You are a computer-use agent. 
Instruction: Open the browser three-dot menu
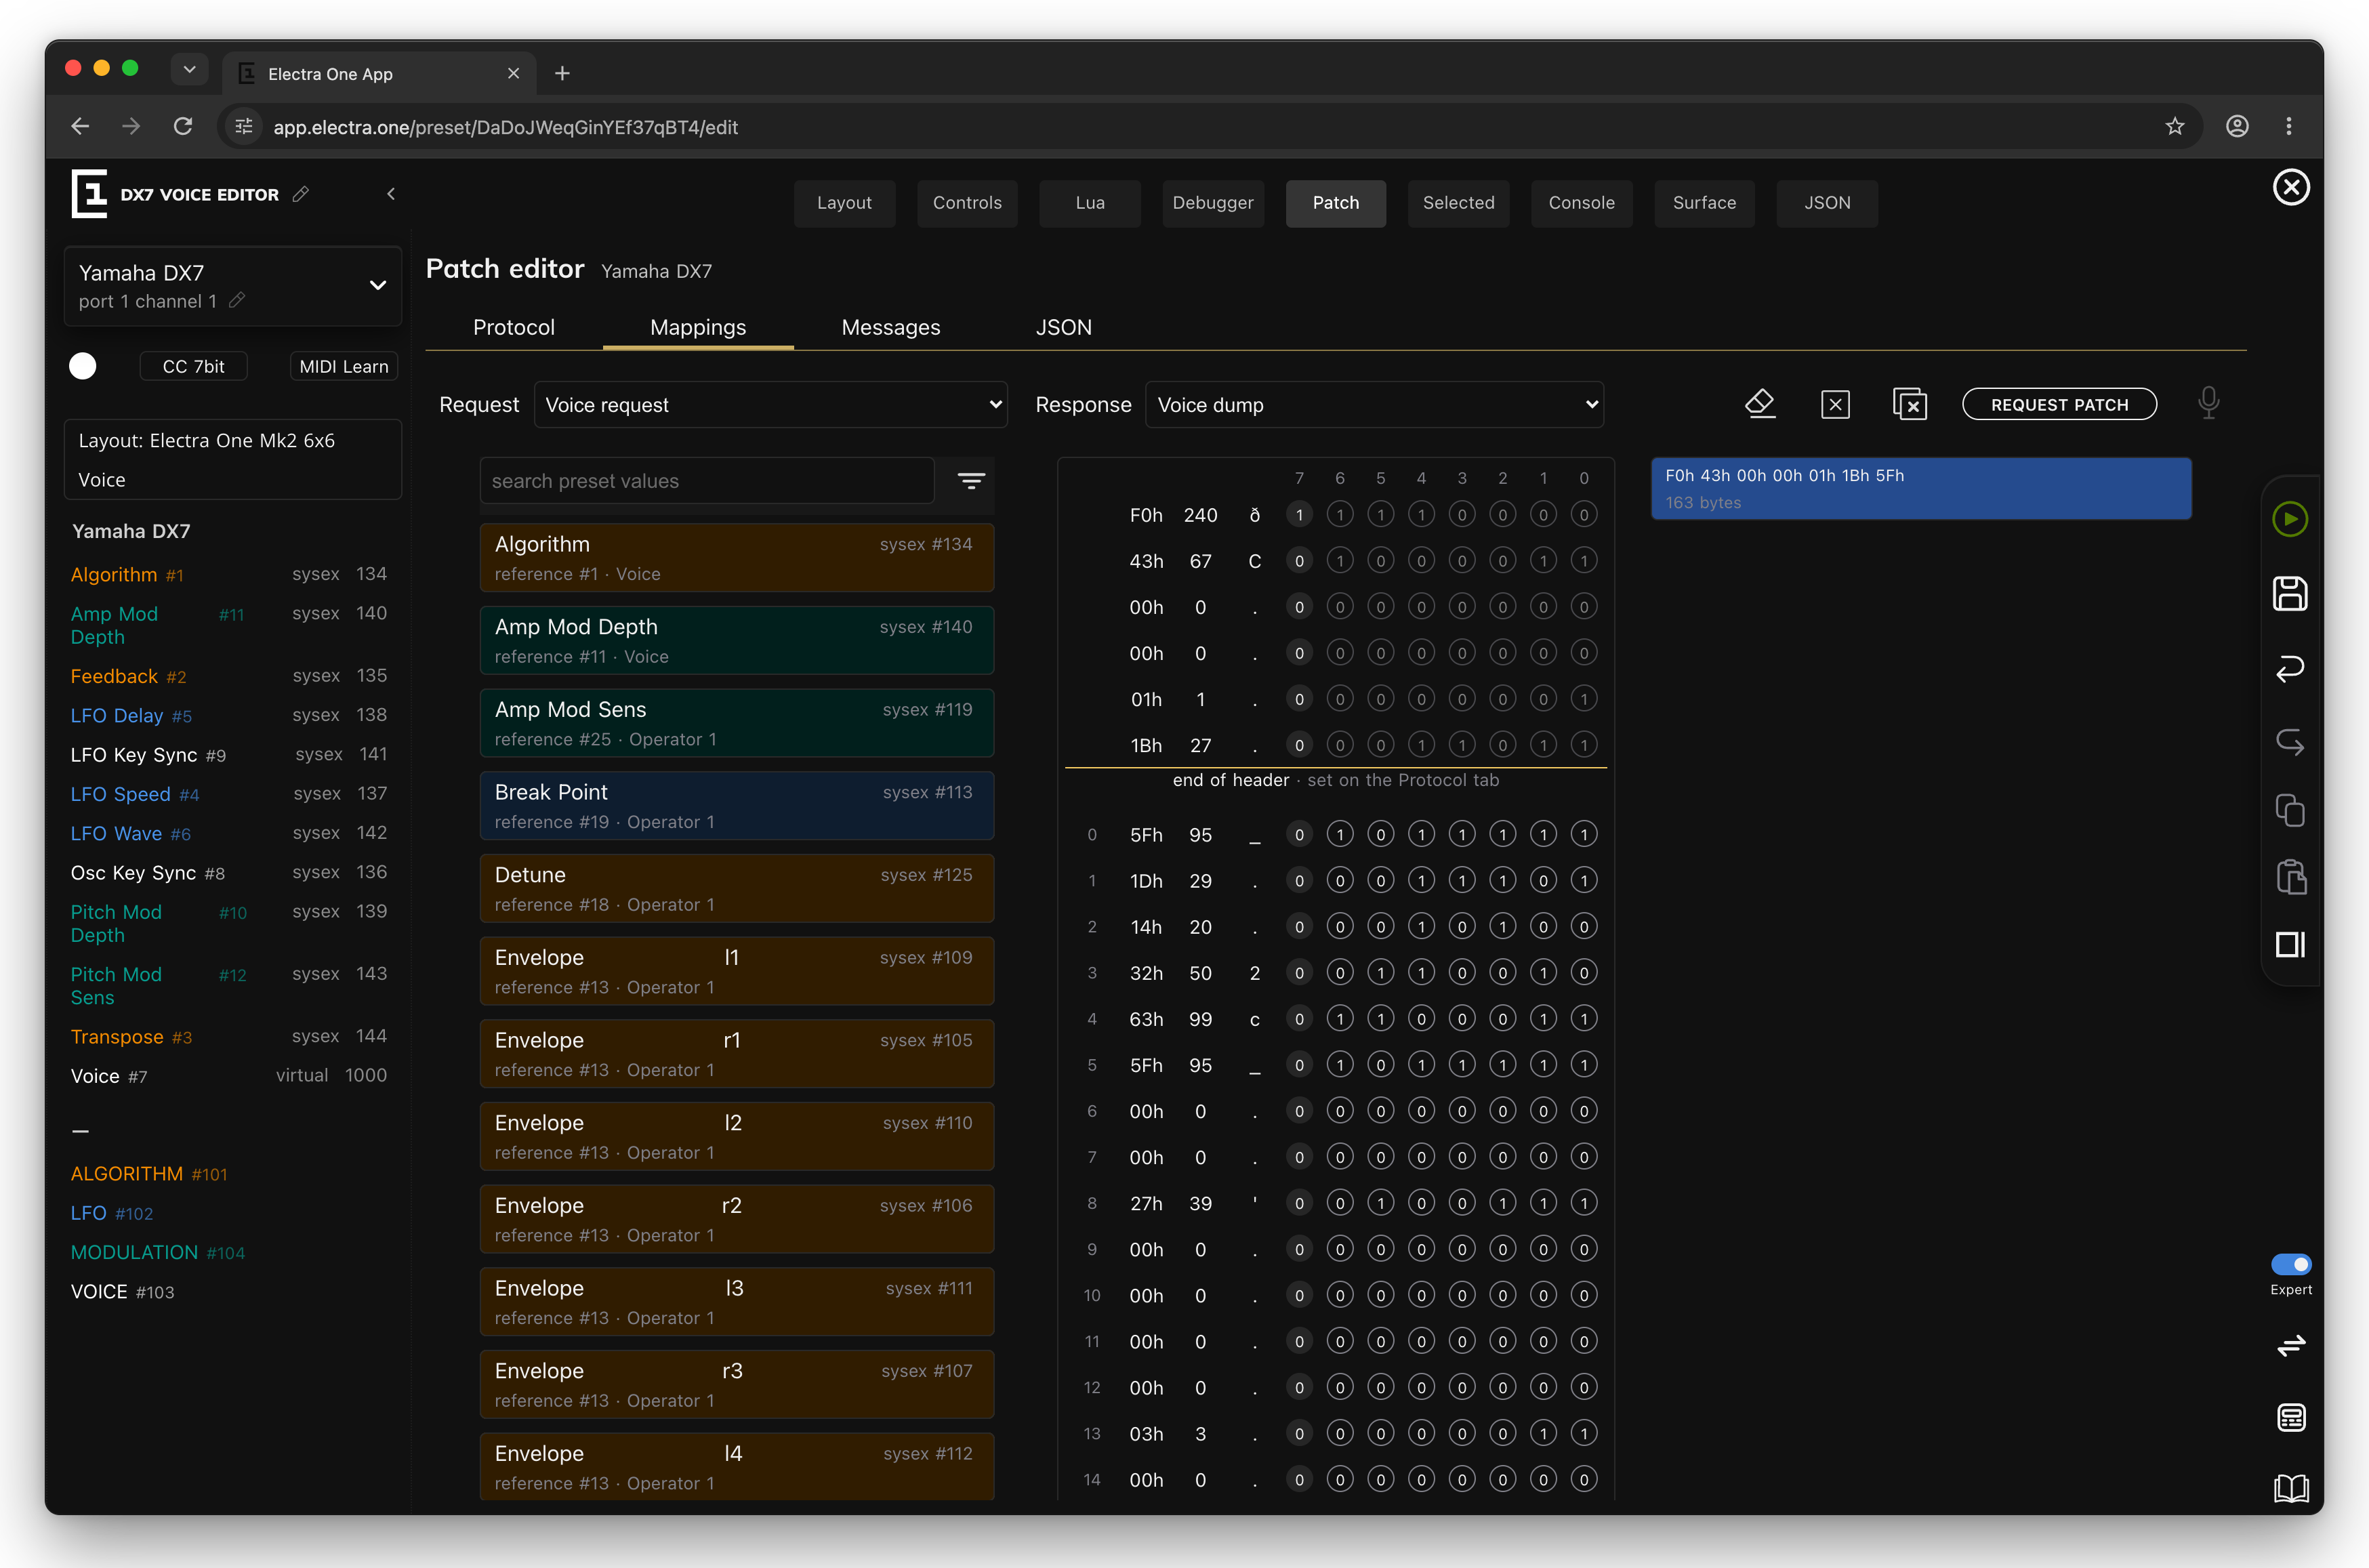pyautogui.click(x=2289, y=126)
